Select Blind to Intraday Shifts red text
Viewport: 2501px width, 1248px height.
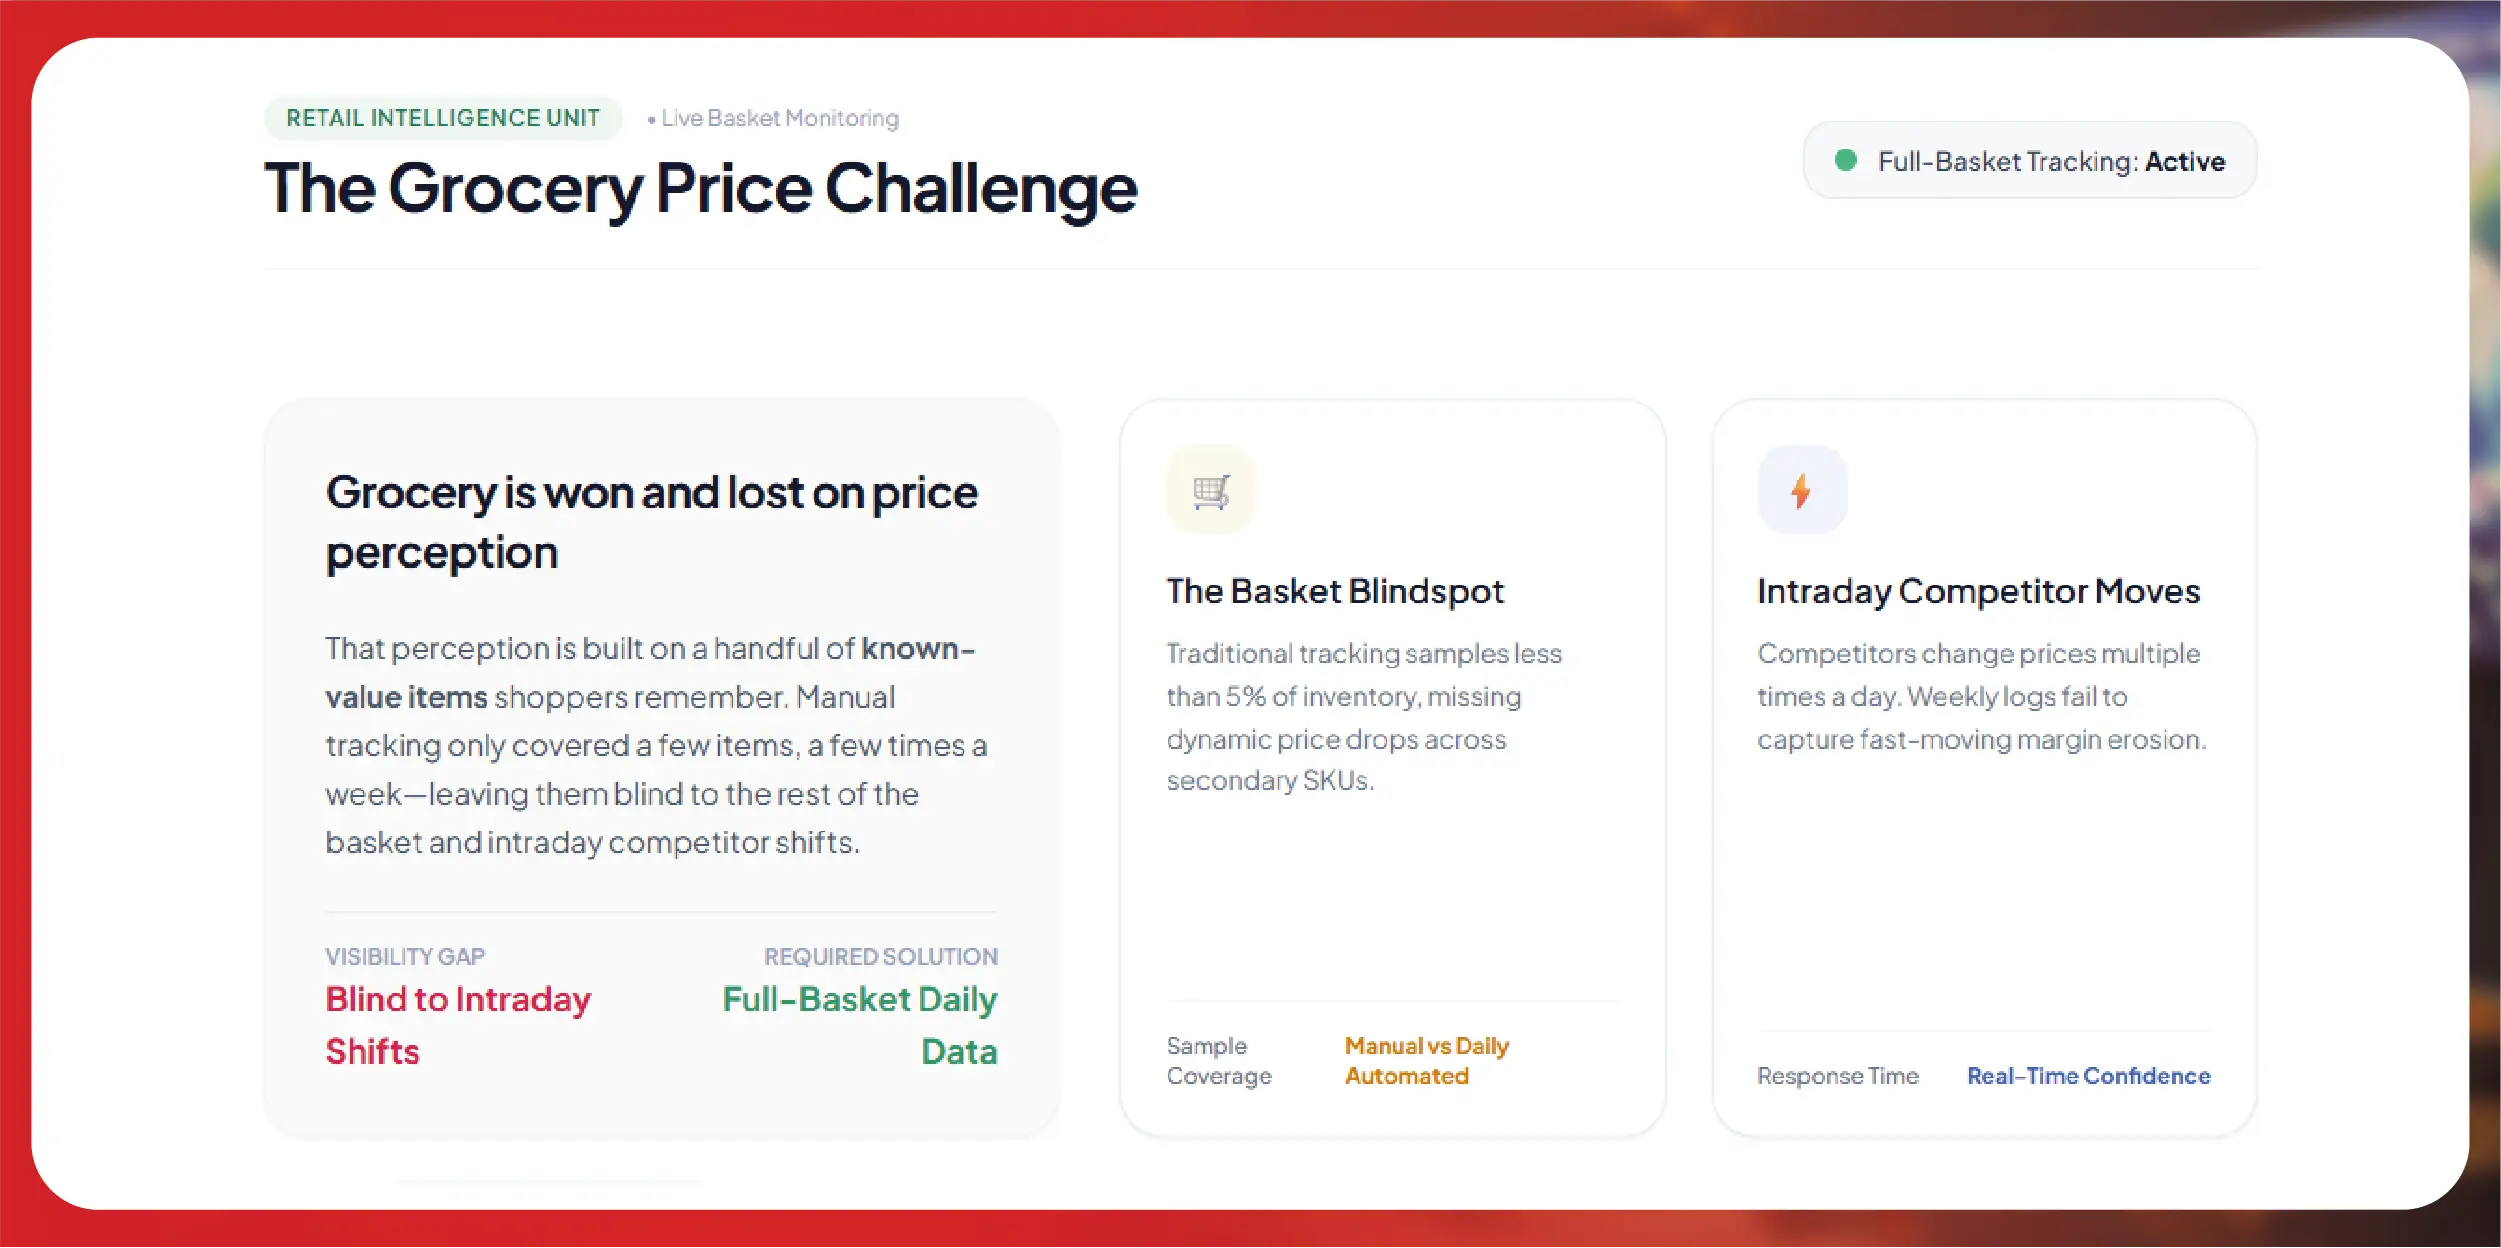click(x=458, y=1025)
